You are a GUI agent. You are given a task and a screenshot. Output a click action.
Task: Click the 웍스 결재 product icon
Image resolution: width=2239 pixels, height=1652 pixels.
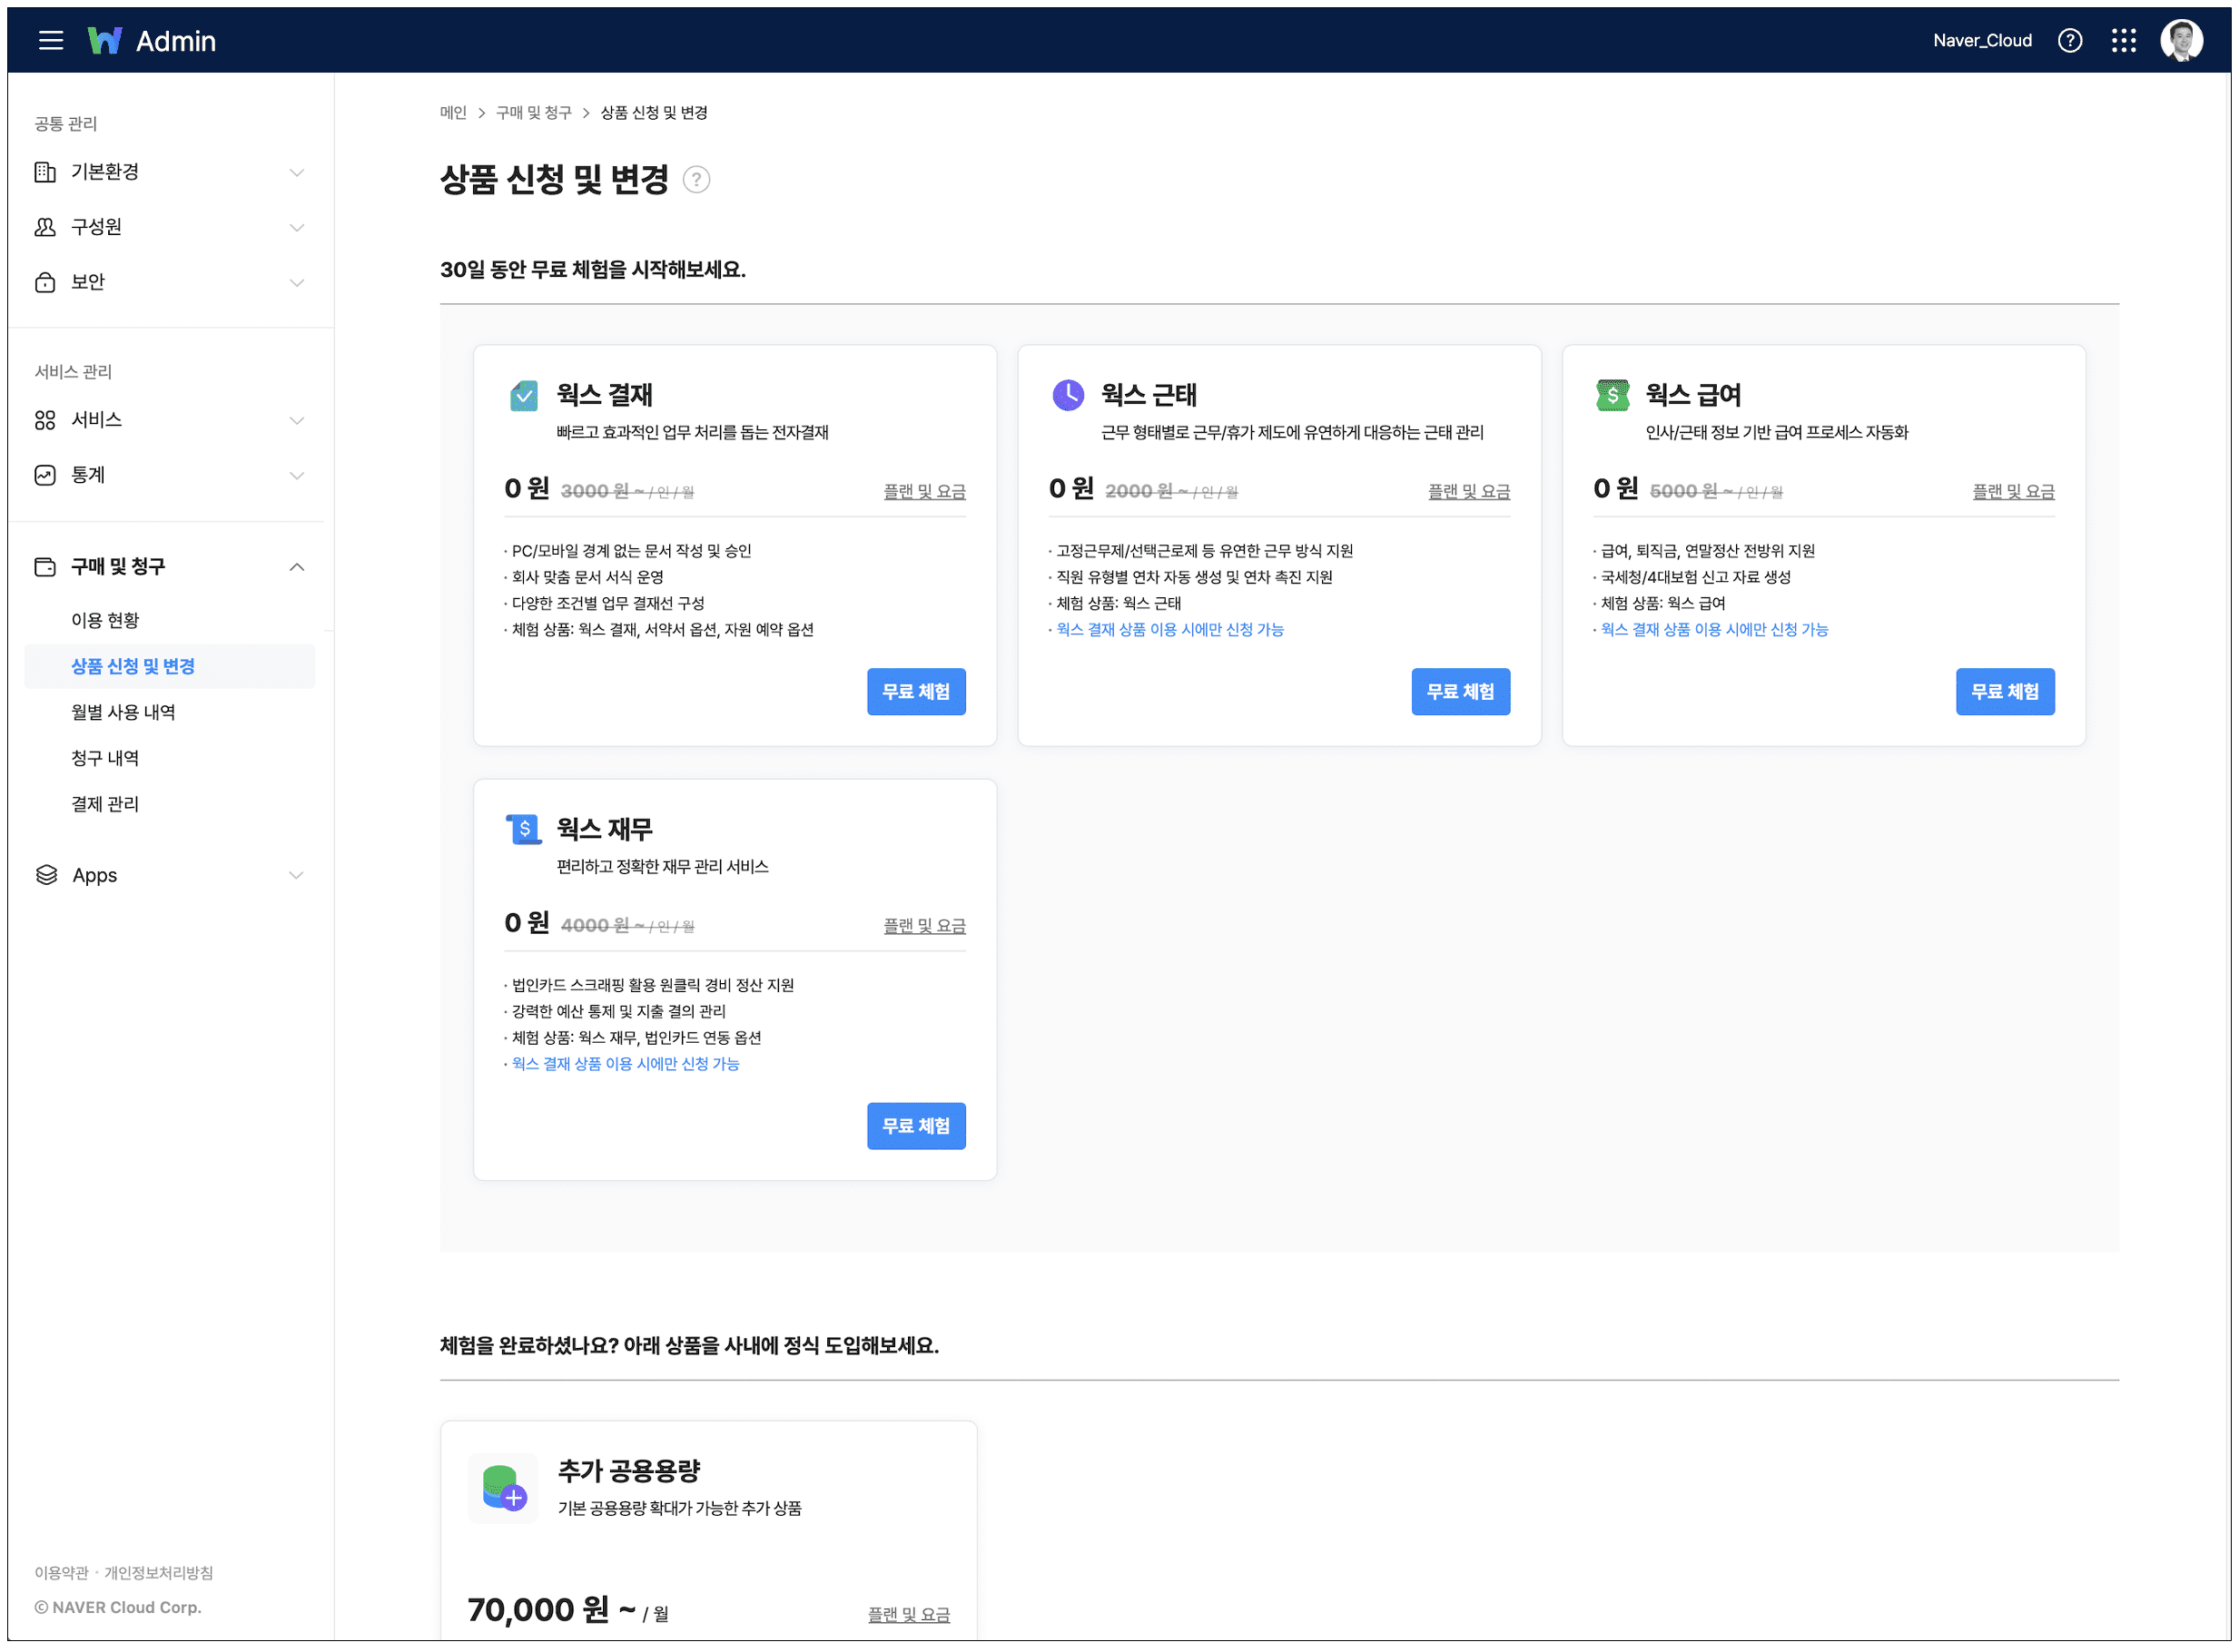523,396
